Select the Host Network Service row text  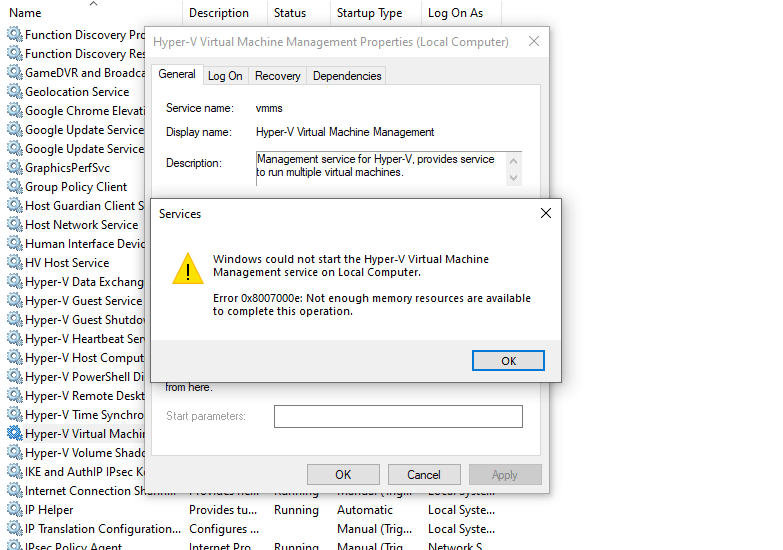pyautogui.click(x=82, y=225)
